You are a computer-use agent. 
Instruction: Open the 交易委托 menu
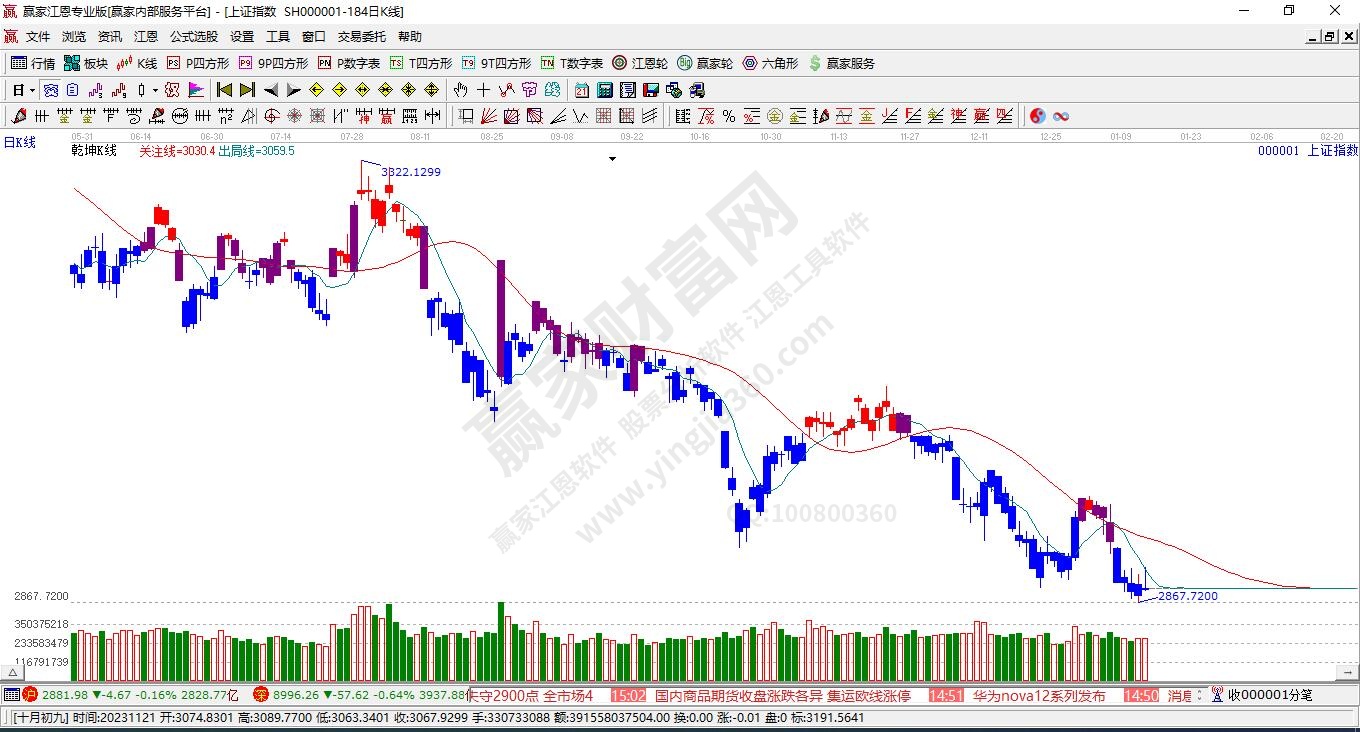(361, 37)
